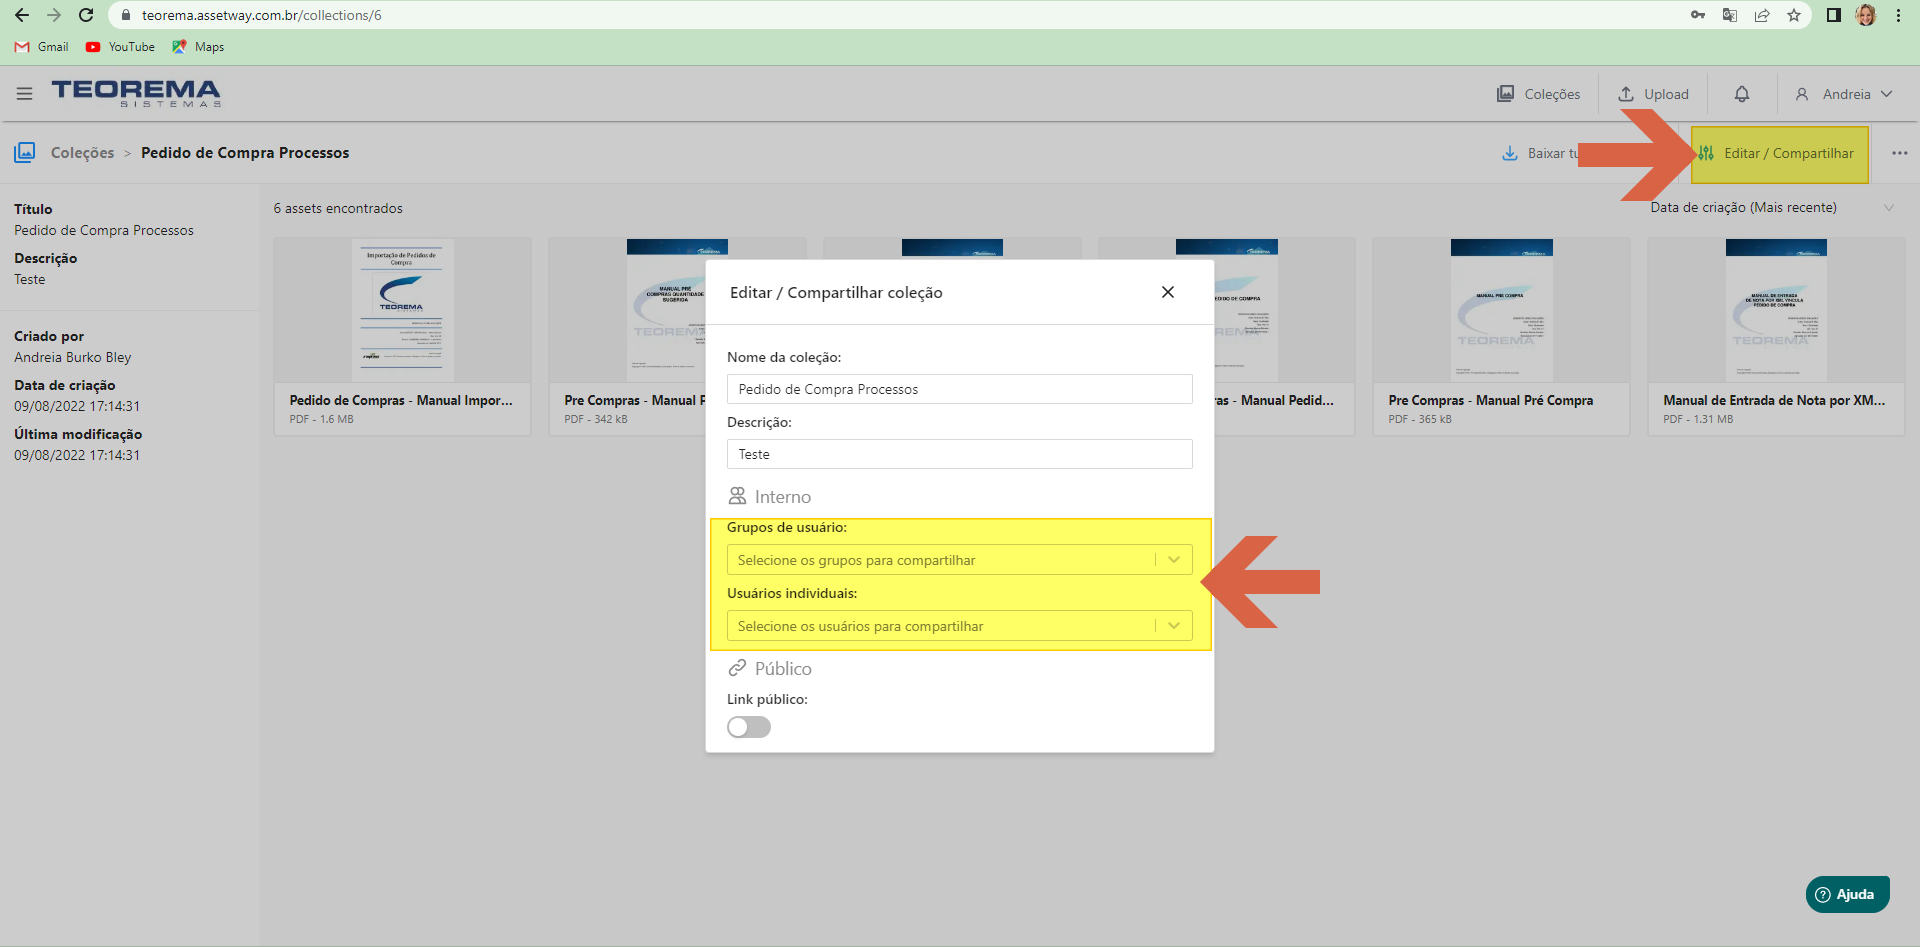Click the collections icon in breadcrumb
The width and height of the screenshot is (1920, 947).
point(25,152)
